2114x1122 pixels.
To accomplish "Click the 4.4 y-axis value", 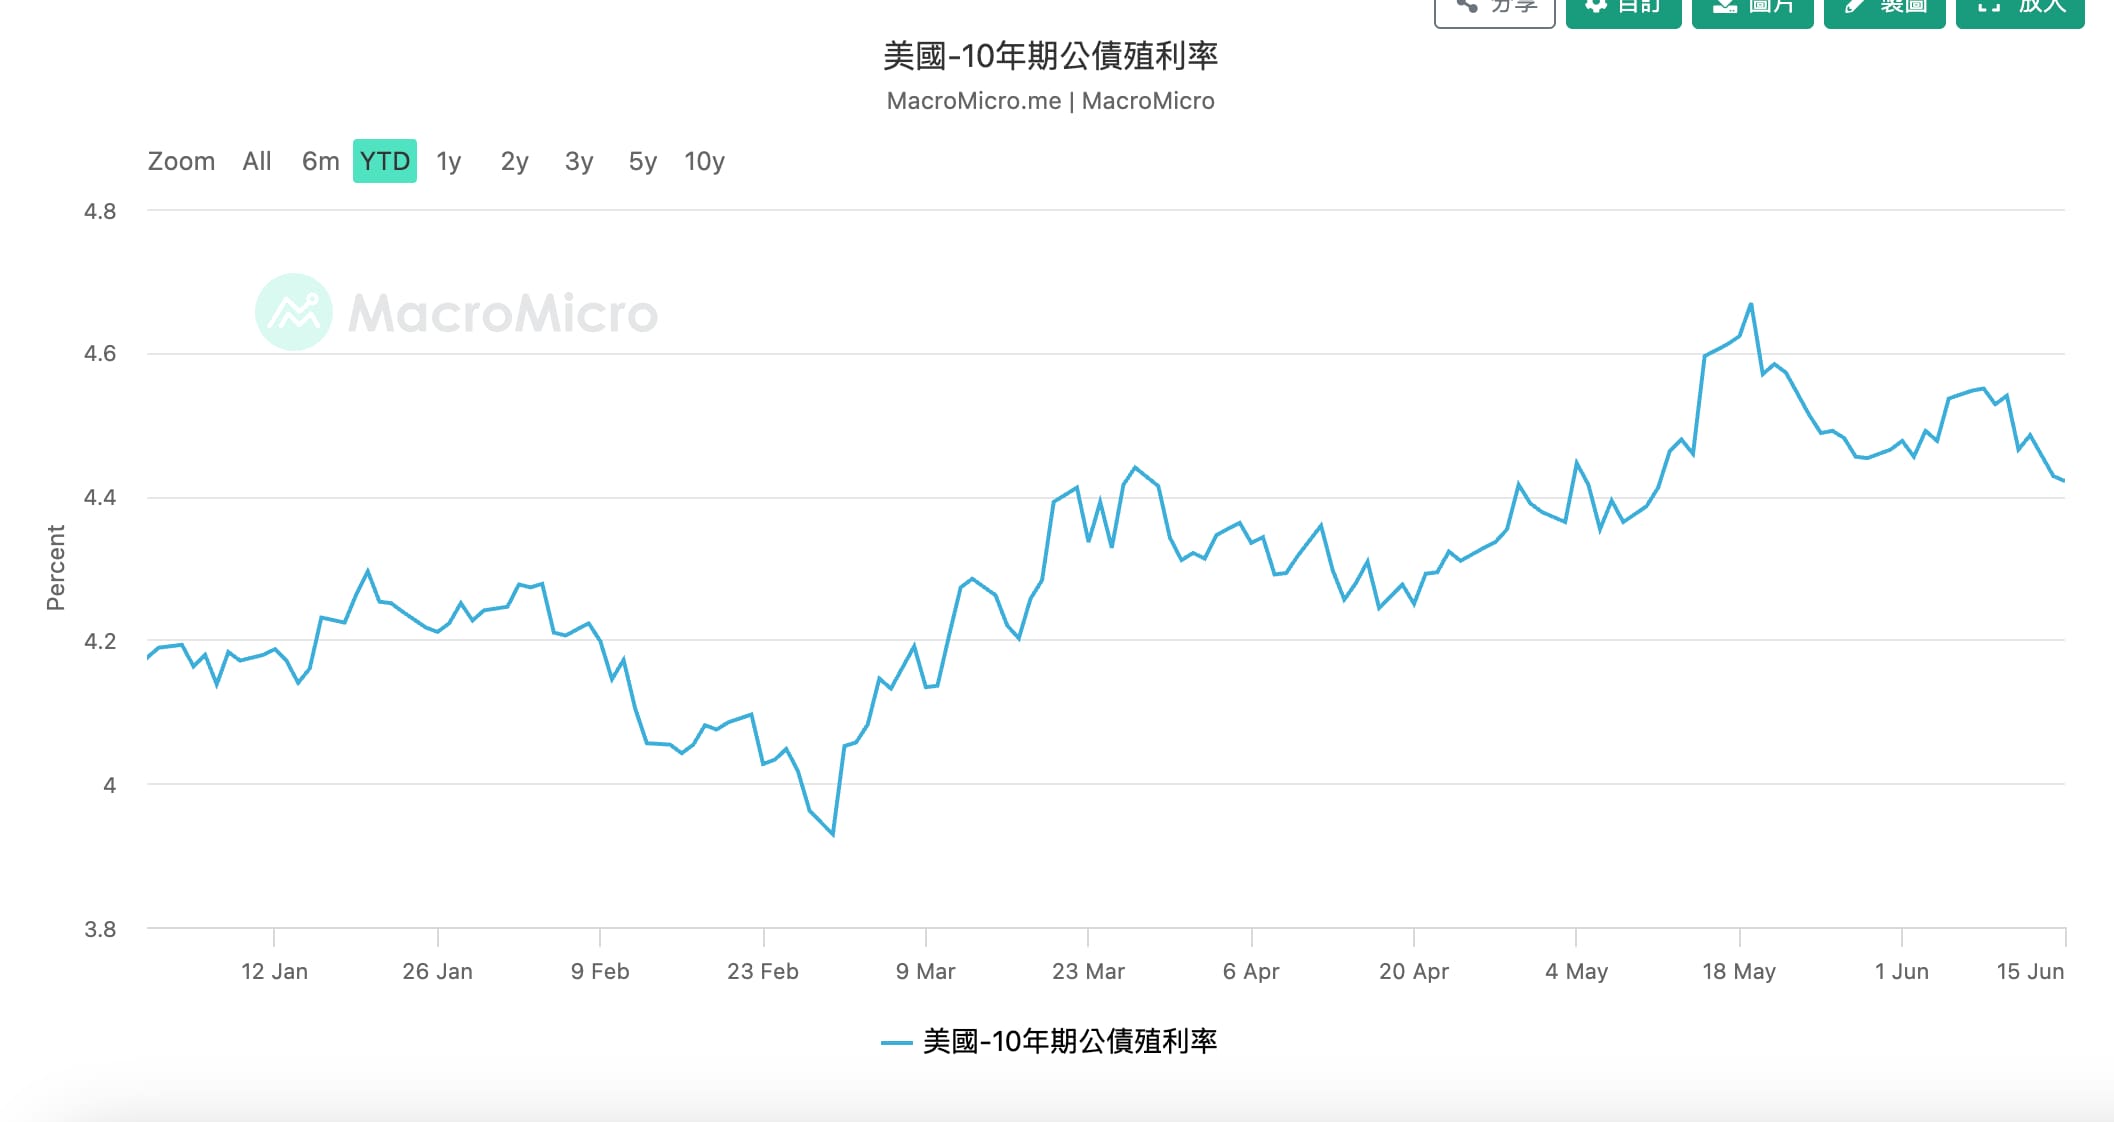I will pos(100,497).
